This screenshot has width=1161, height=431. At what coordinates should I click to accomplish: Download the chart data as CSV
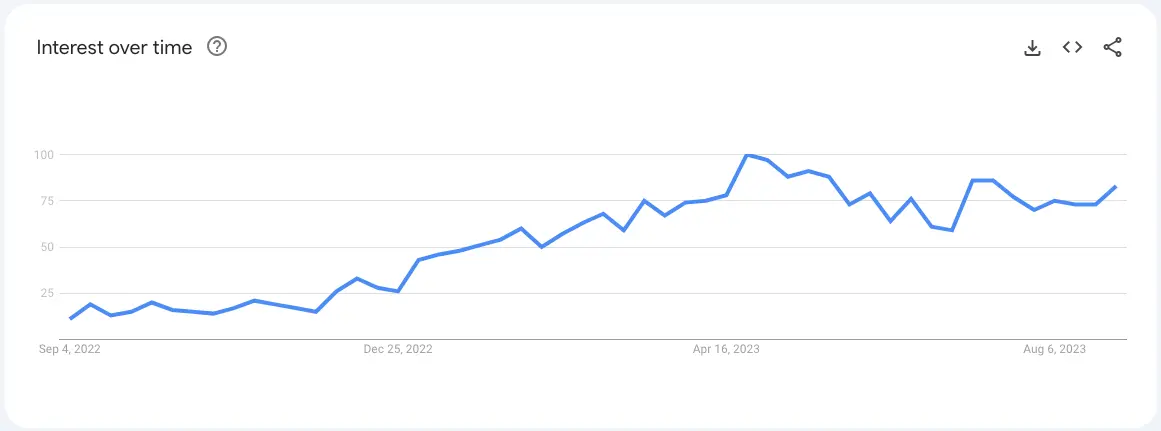point(1032,48)
